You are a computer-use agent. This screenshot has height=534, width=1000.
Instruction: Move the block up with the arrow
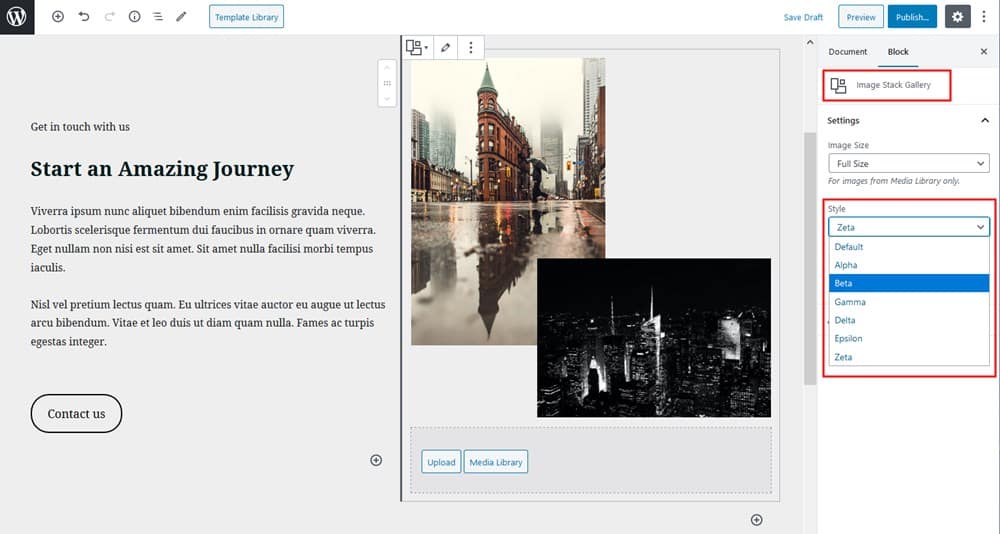(x=387, y=68)
